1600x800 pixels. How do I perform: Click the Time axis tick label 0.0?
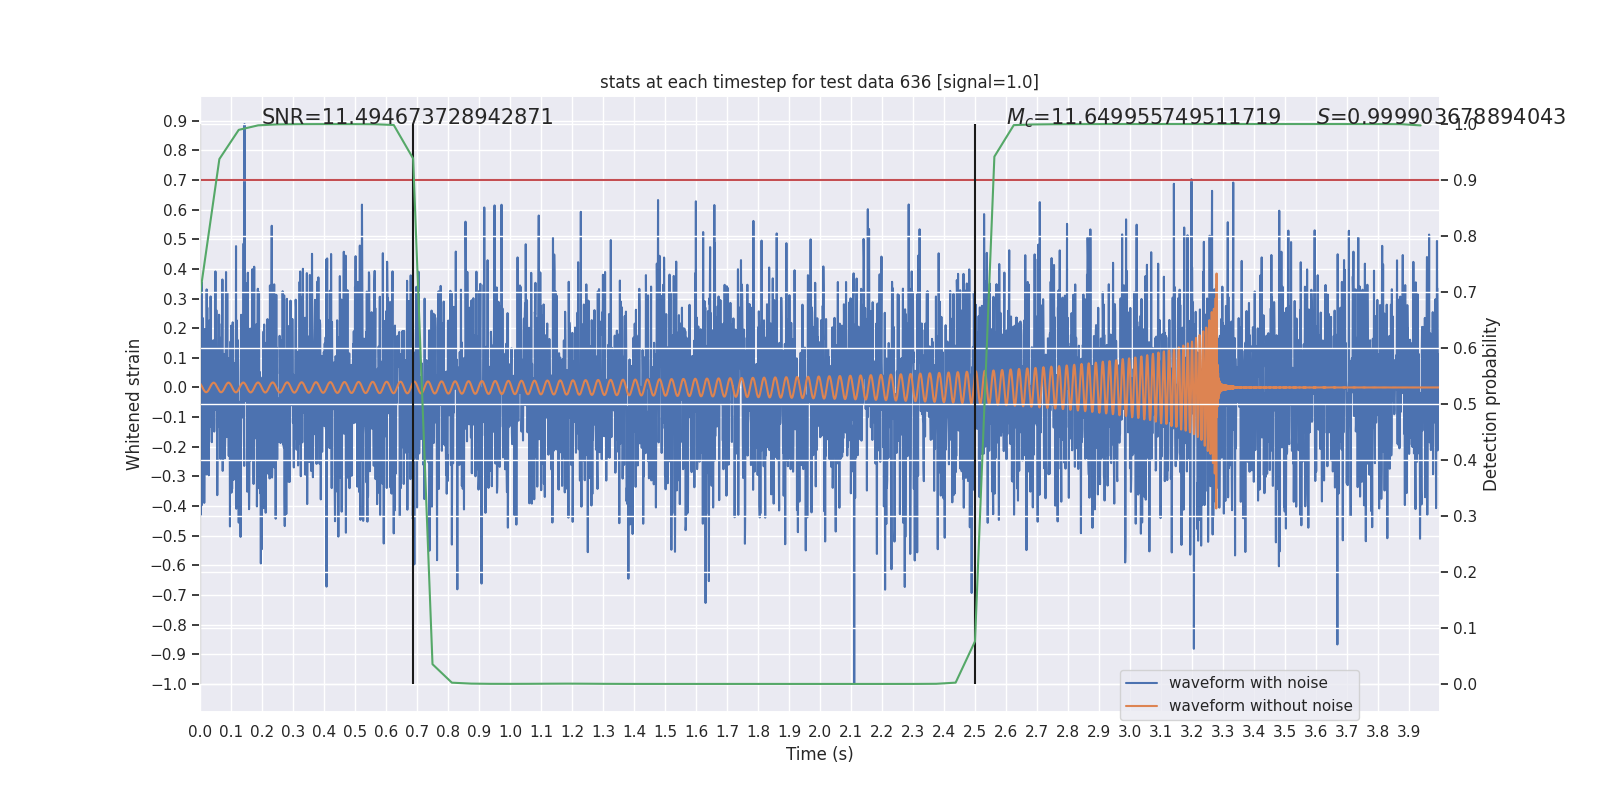coord(200,732)
